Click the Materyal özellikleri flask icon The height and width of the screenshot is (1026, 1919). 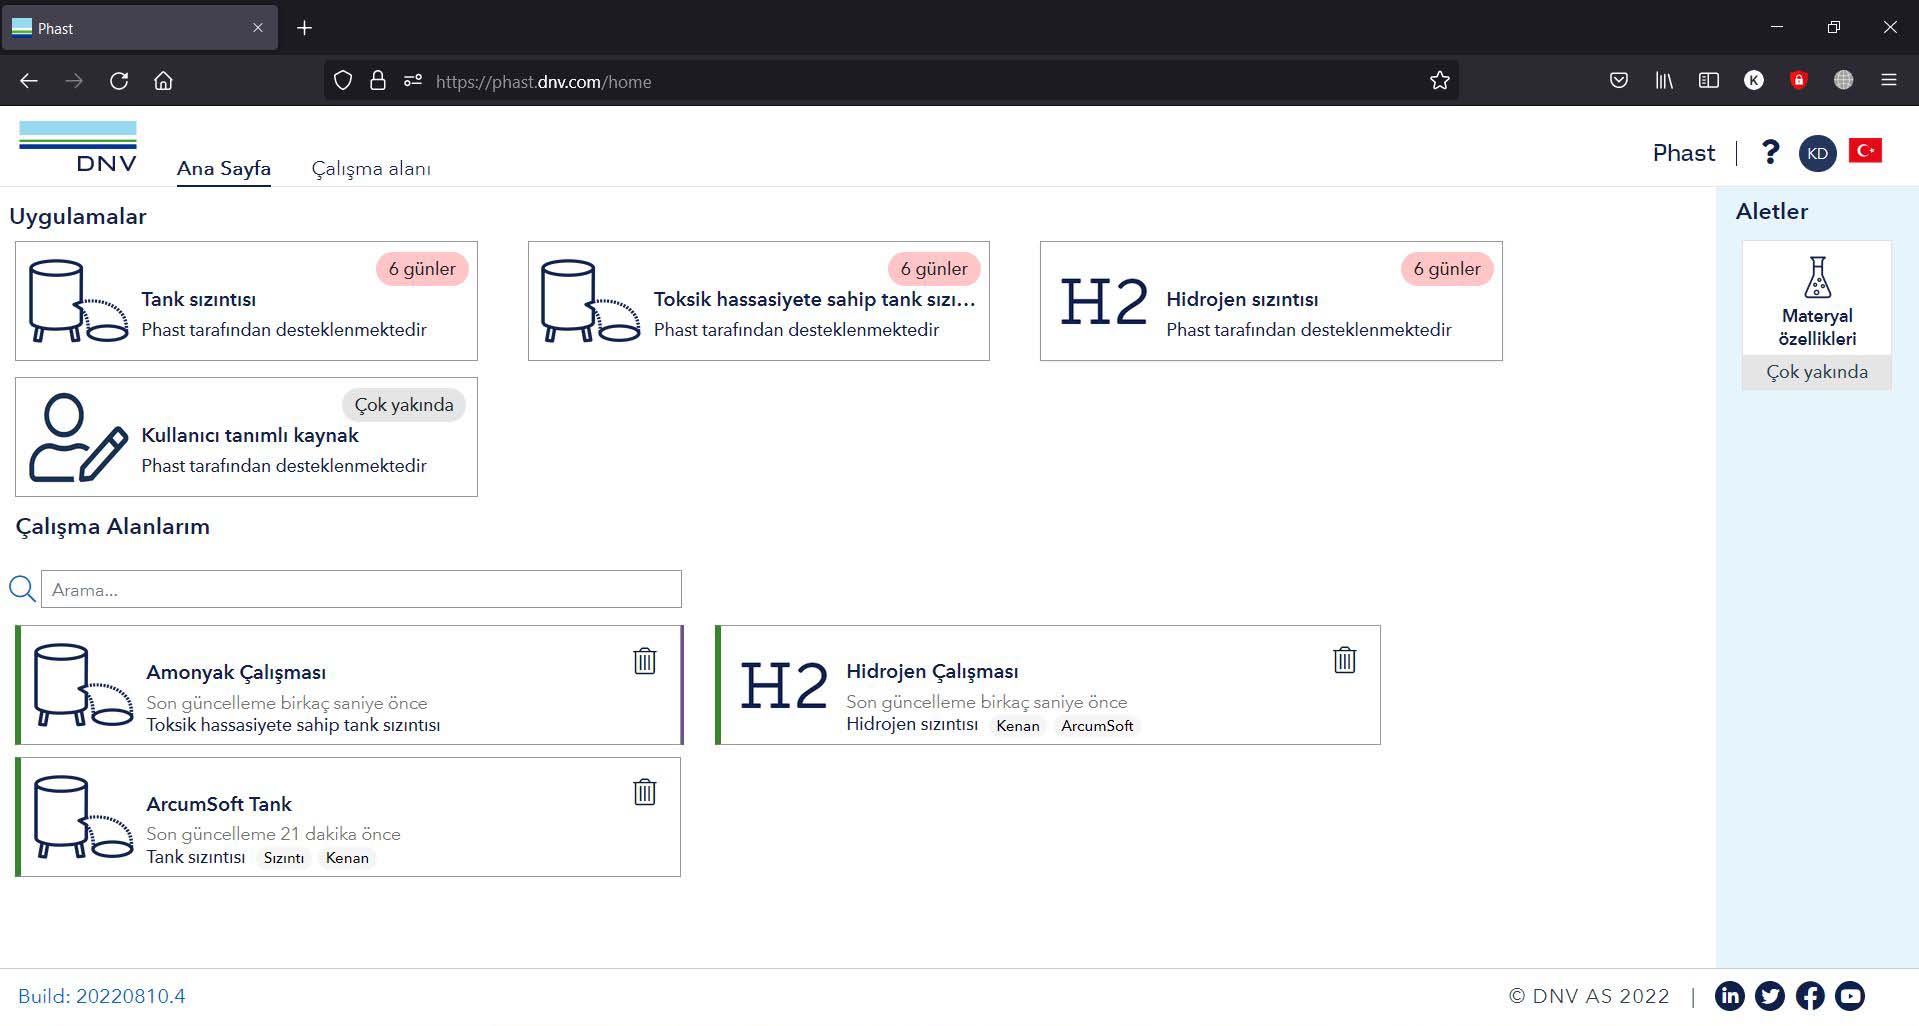pyautogui.click(x=1817, y=278)
